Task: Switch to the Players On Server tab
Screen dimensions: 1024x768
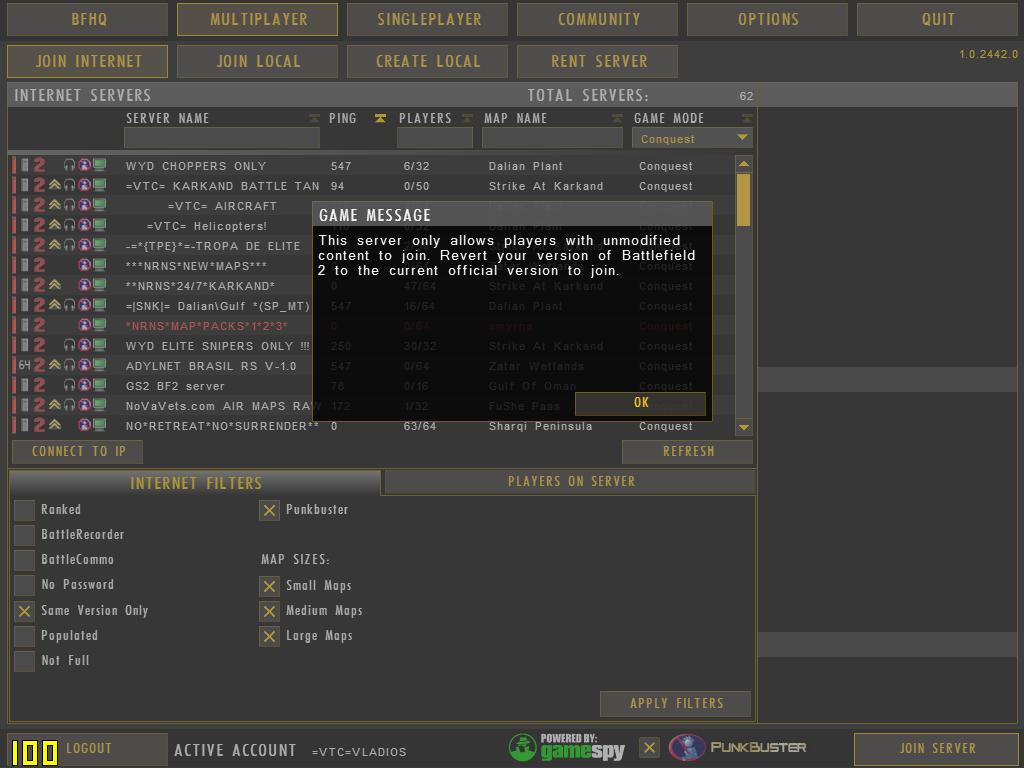Action: point(570,482)
